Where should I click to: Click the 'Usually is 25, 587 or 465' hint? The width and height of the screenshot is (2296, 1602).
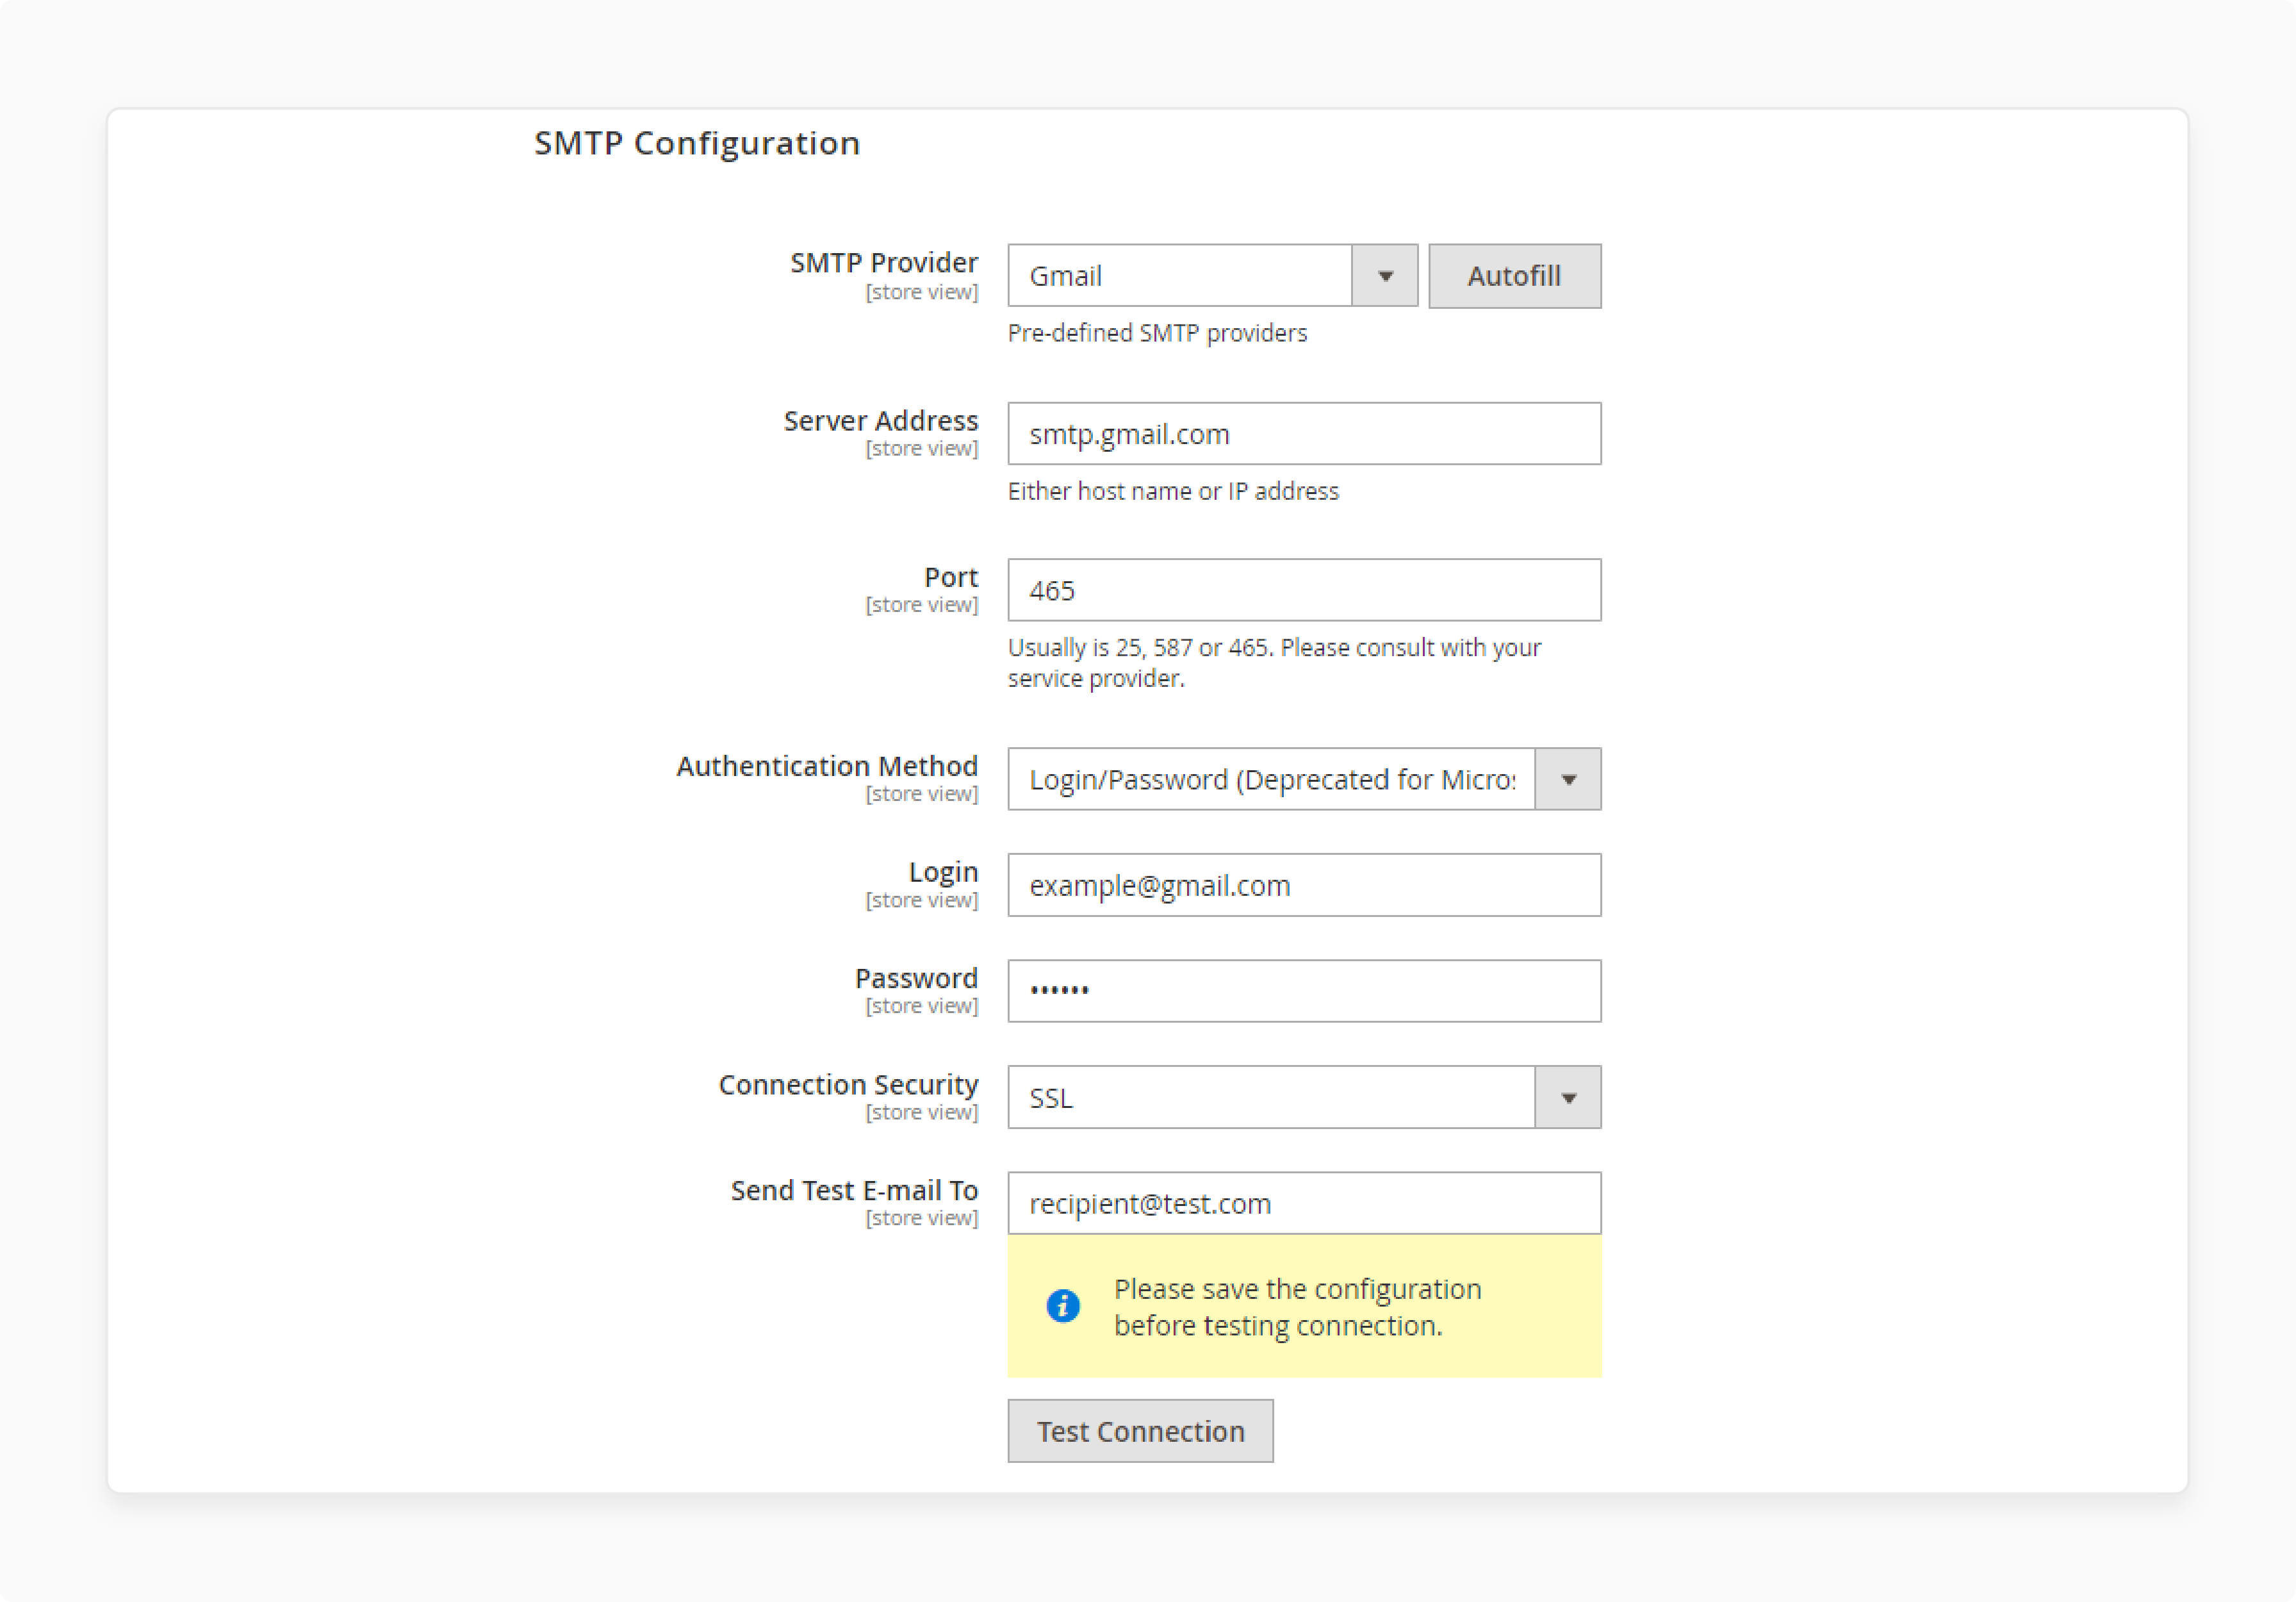[x=1274, y=662]
